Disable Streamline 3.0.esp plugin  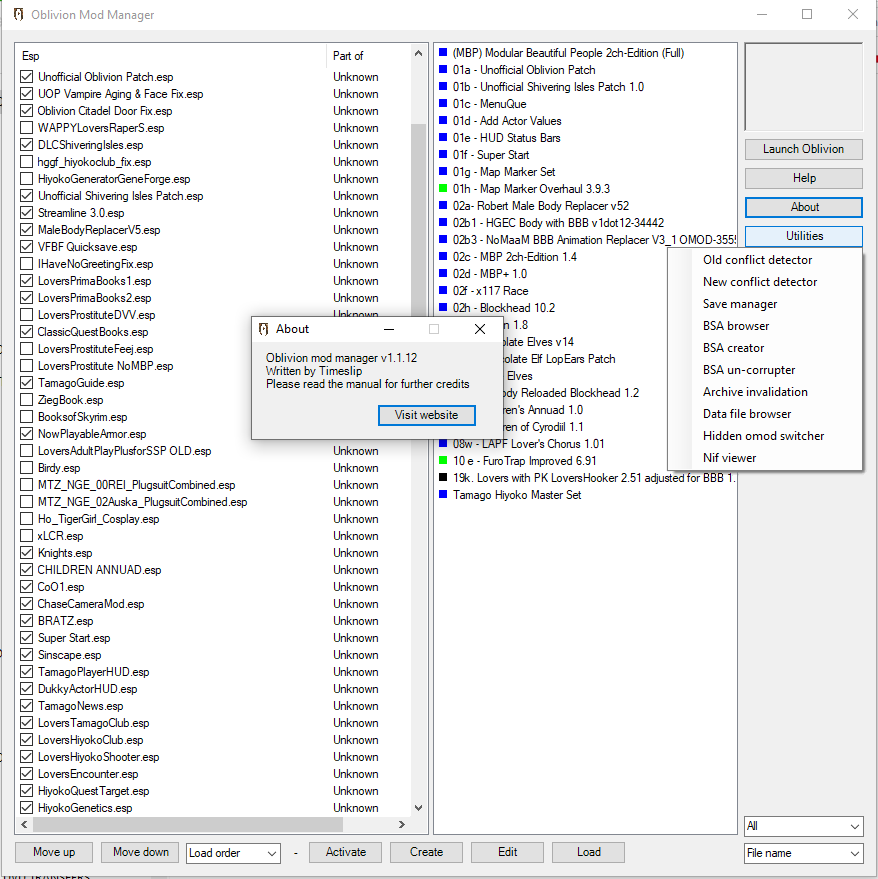point(26,212)
